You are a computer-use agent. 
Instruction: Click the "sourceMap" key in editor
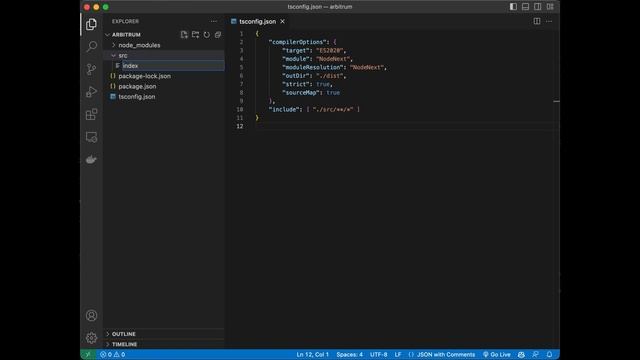pyautogui.click(x=301, y=93)
